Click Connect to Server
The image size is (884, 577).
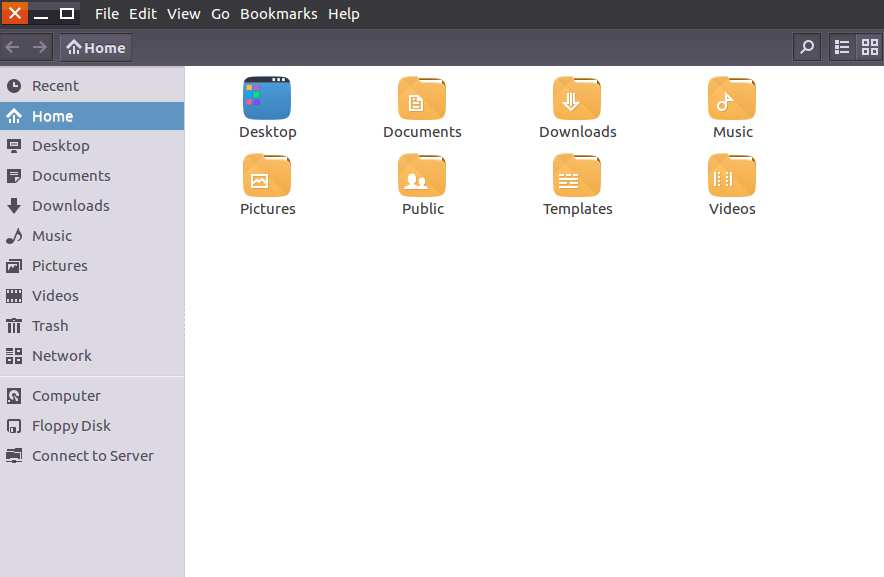point(93,455)
